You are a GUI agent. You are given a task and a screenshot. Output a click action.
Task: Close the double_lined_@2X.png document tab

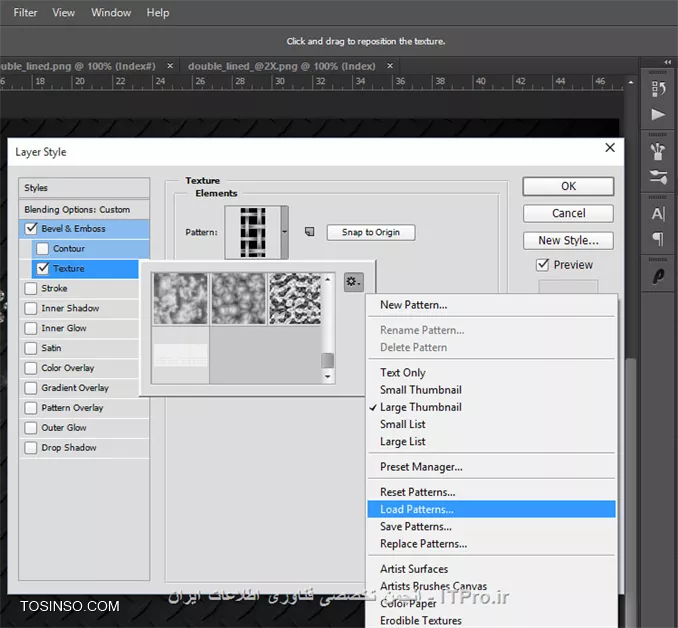[x=390, y=66]
